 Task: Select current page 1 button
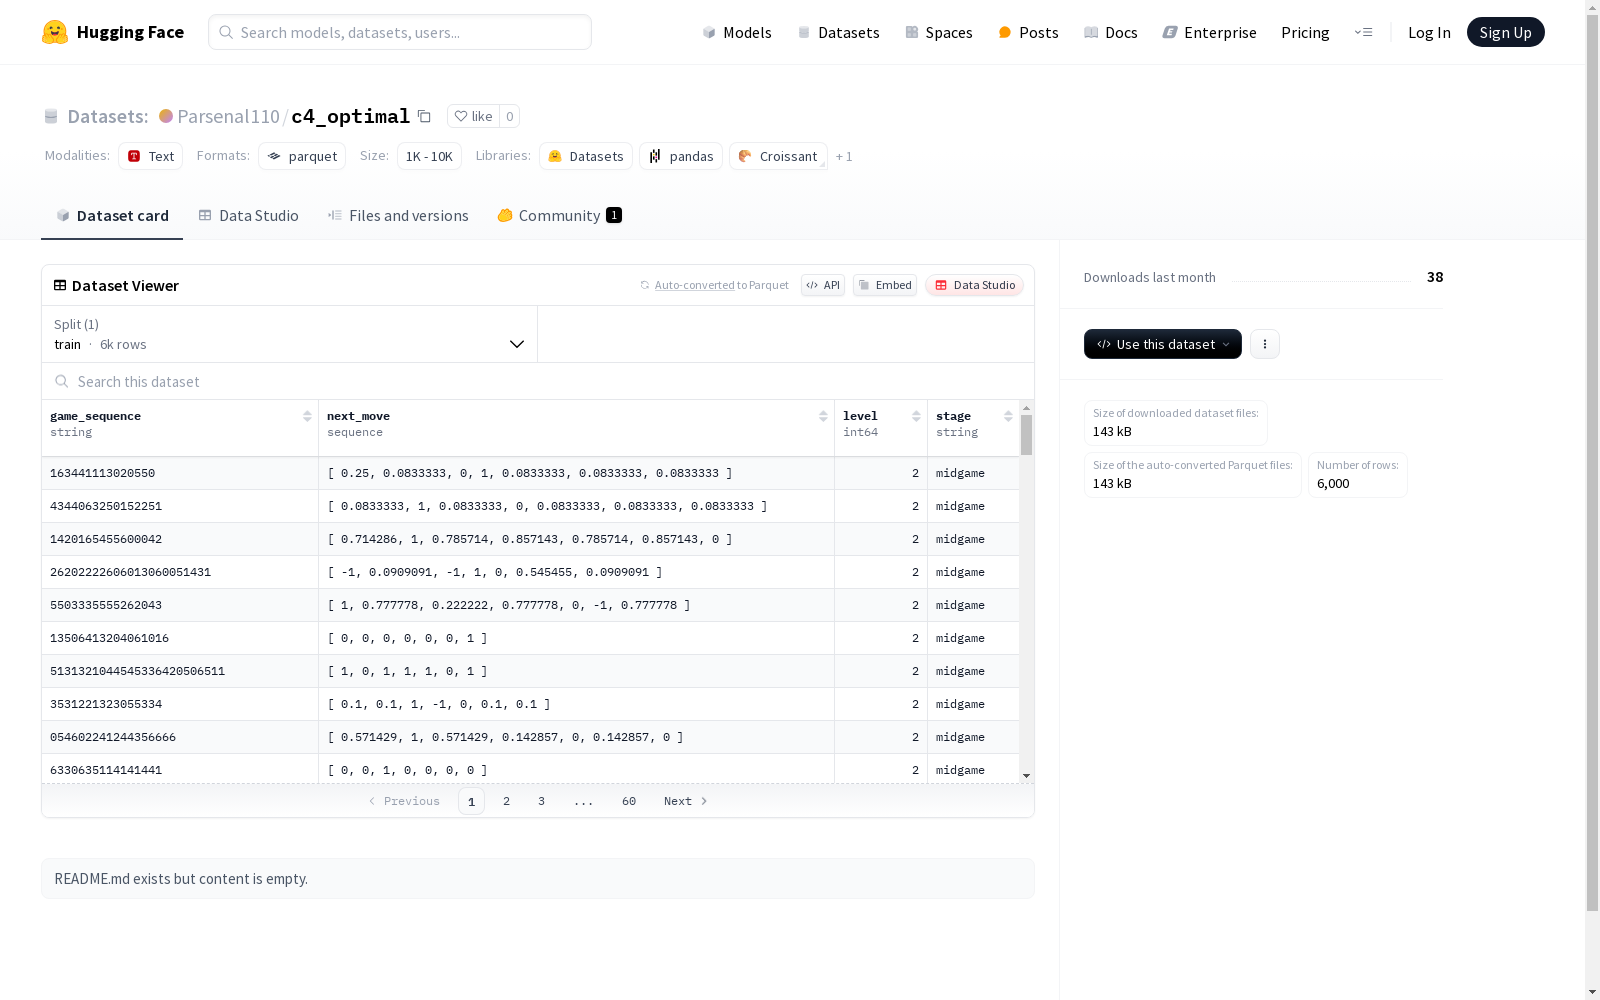click(x=472, y=801)
